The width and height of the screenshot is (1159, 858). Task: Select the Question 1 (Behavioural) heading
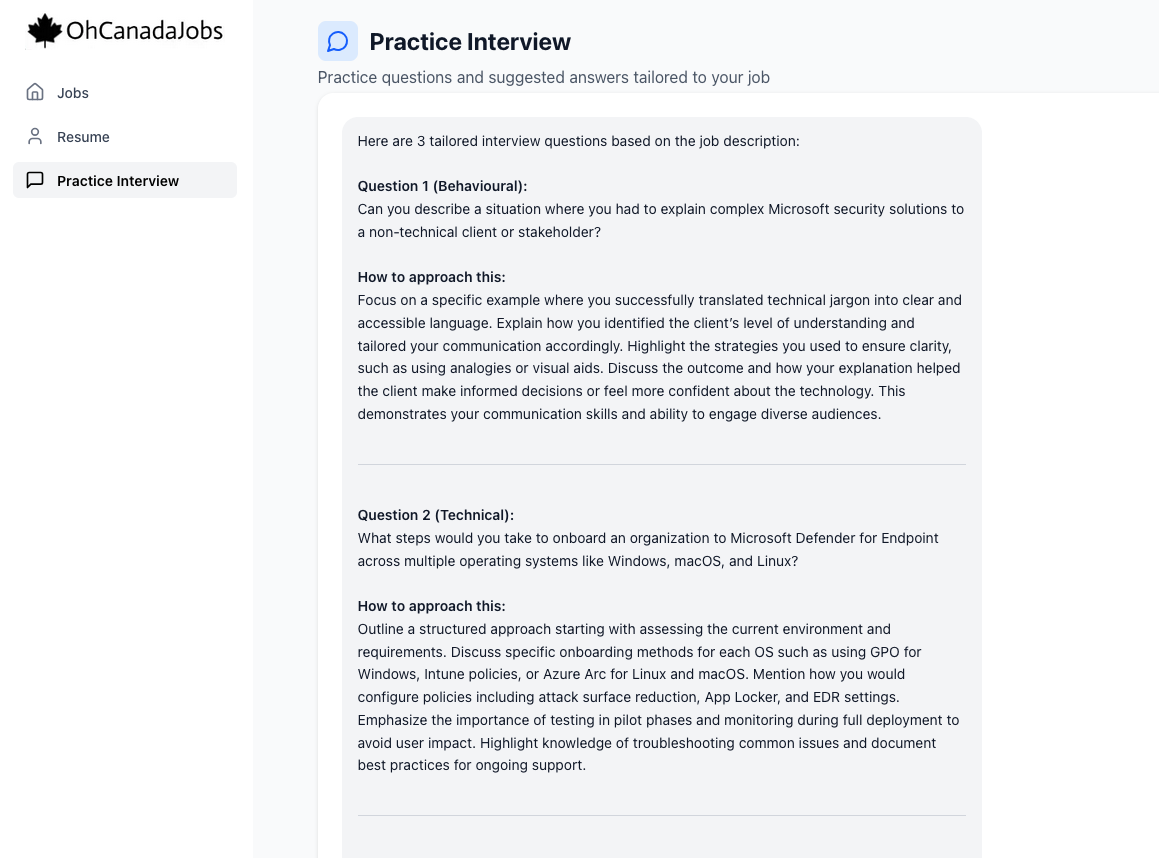click(x=442, y=186)
